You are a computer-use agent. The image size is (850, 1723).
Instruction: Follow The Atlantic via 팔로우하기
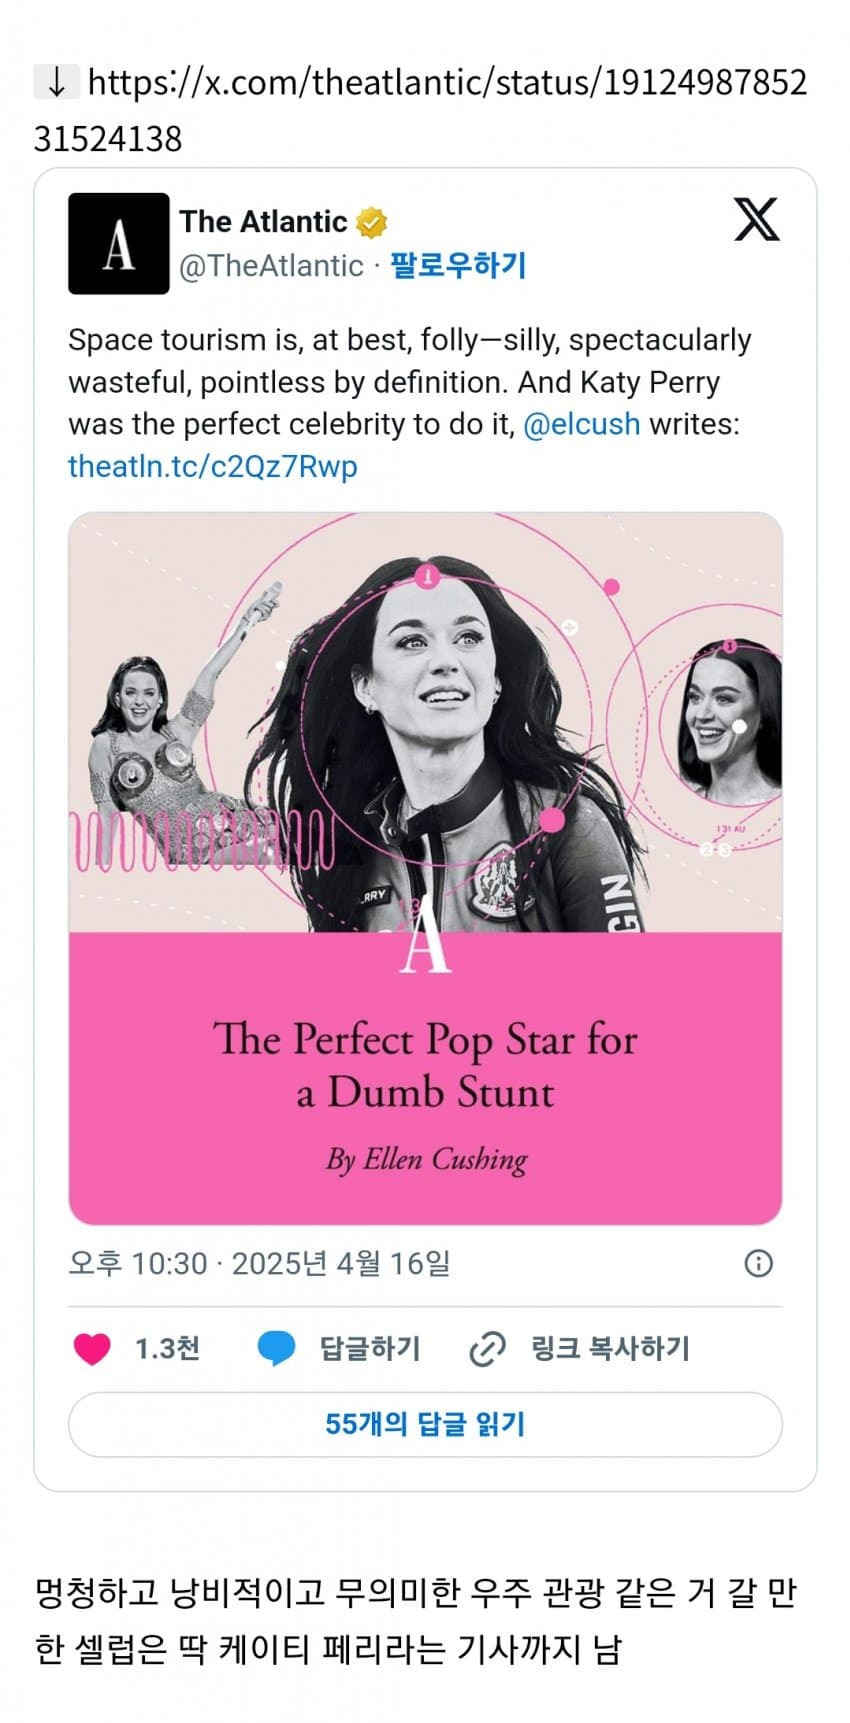[x=458, y=266]
